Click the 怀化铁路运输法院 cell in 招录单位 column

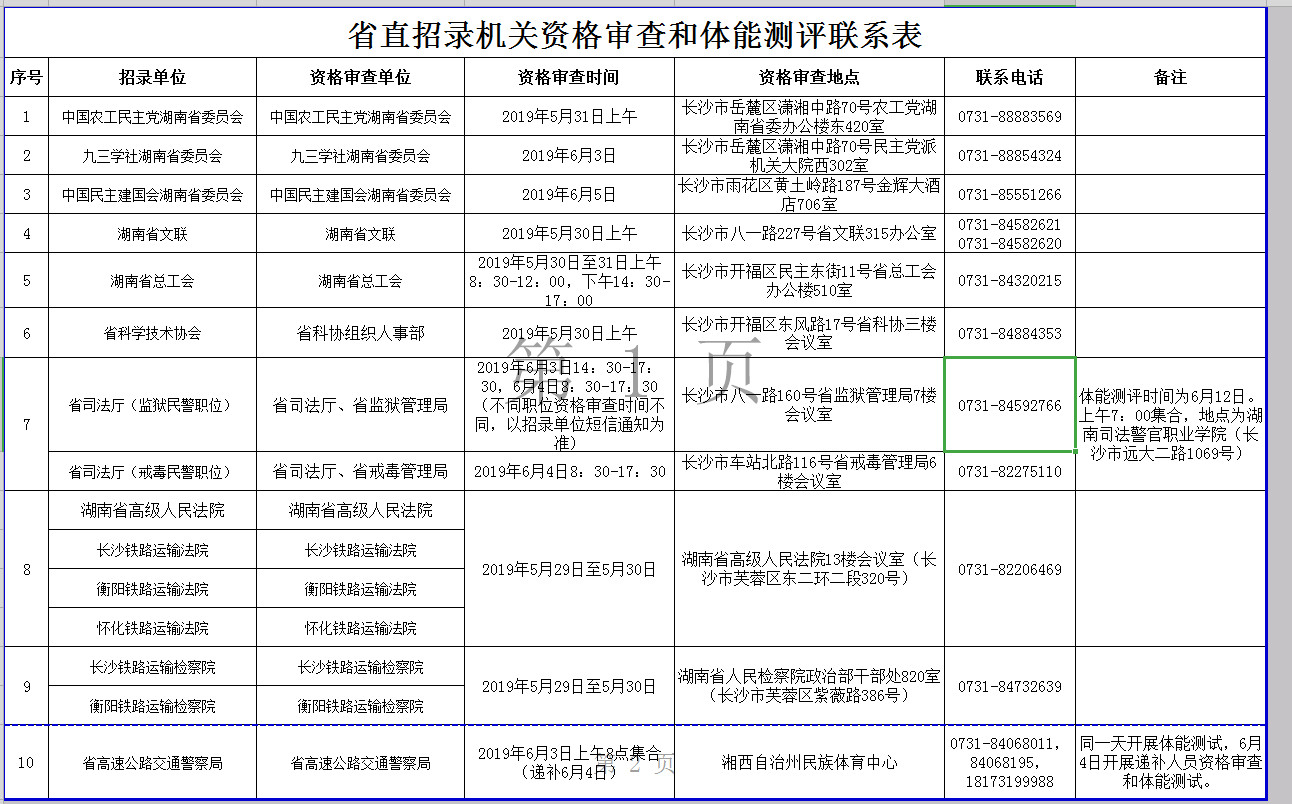pyautogui.click(x=152, y=628)
